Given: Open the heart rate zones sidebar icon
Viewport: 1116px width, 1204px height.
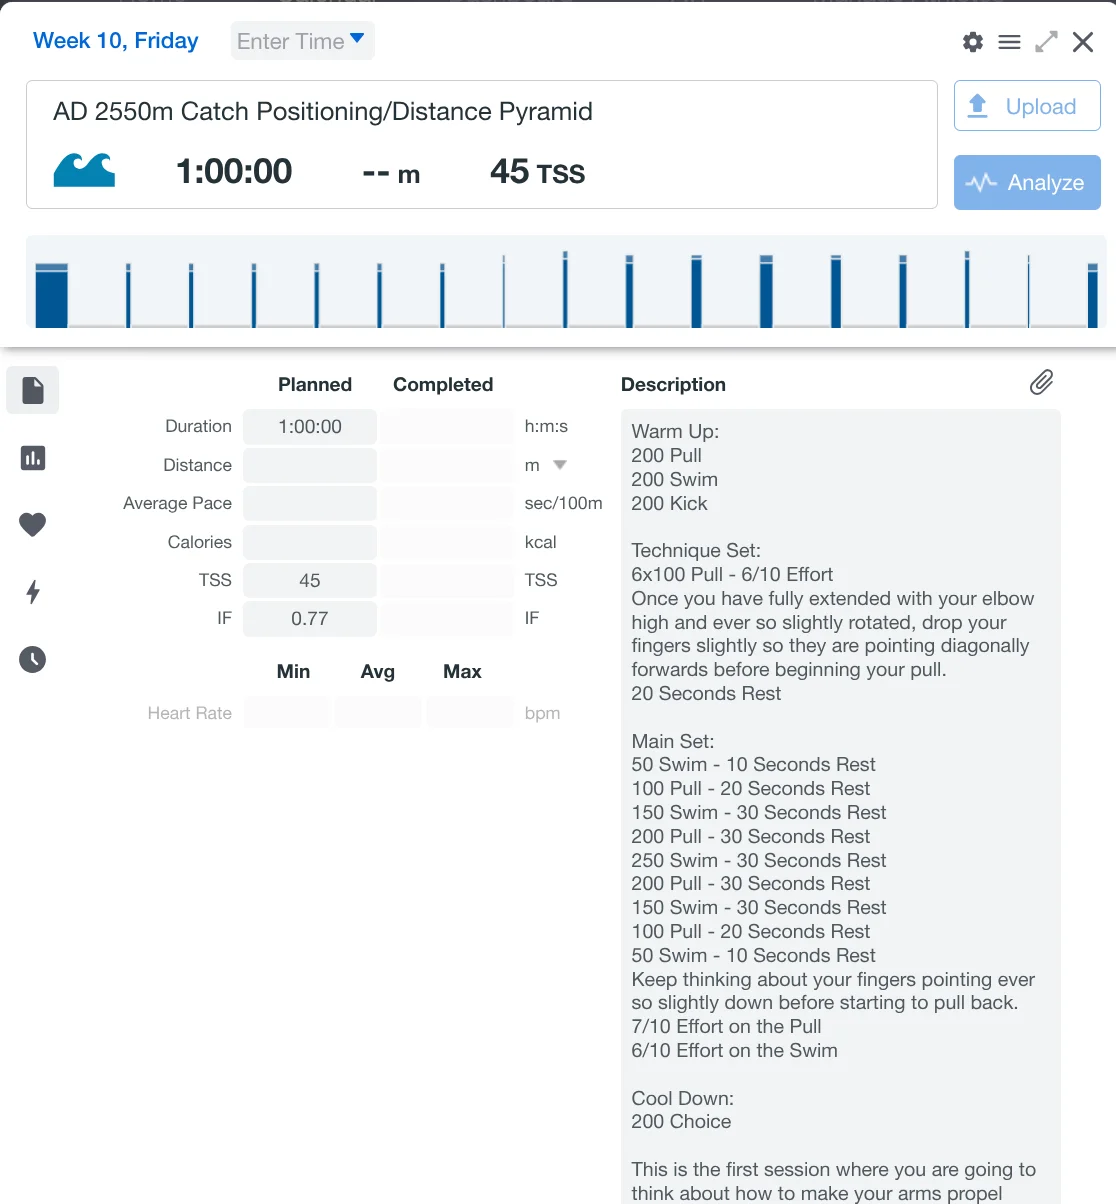Looking at the screenshot, I should (33, 524).
